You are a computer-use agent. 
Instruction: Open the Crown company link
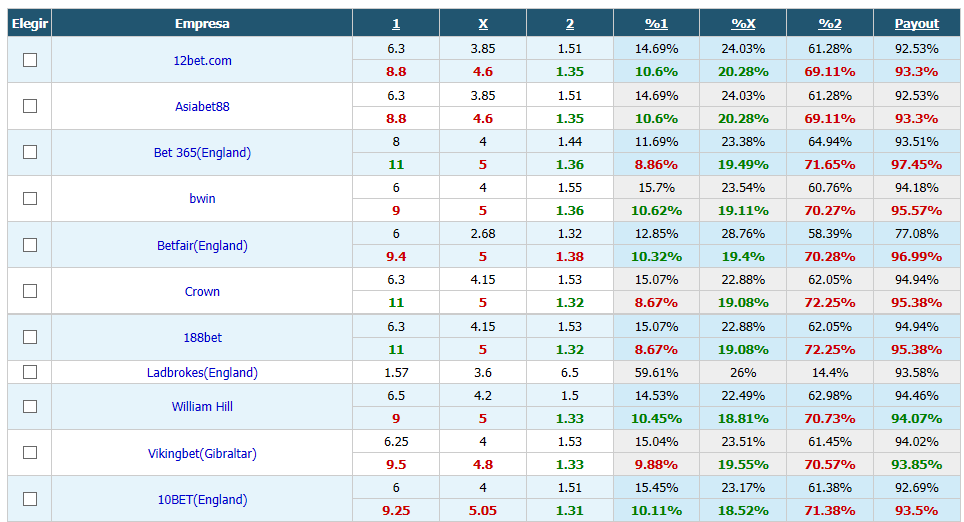(202, 291)
